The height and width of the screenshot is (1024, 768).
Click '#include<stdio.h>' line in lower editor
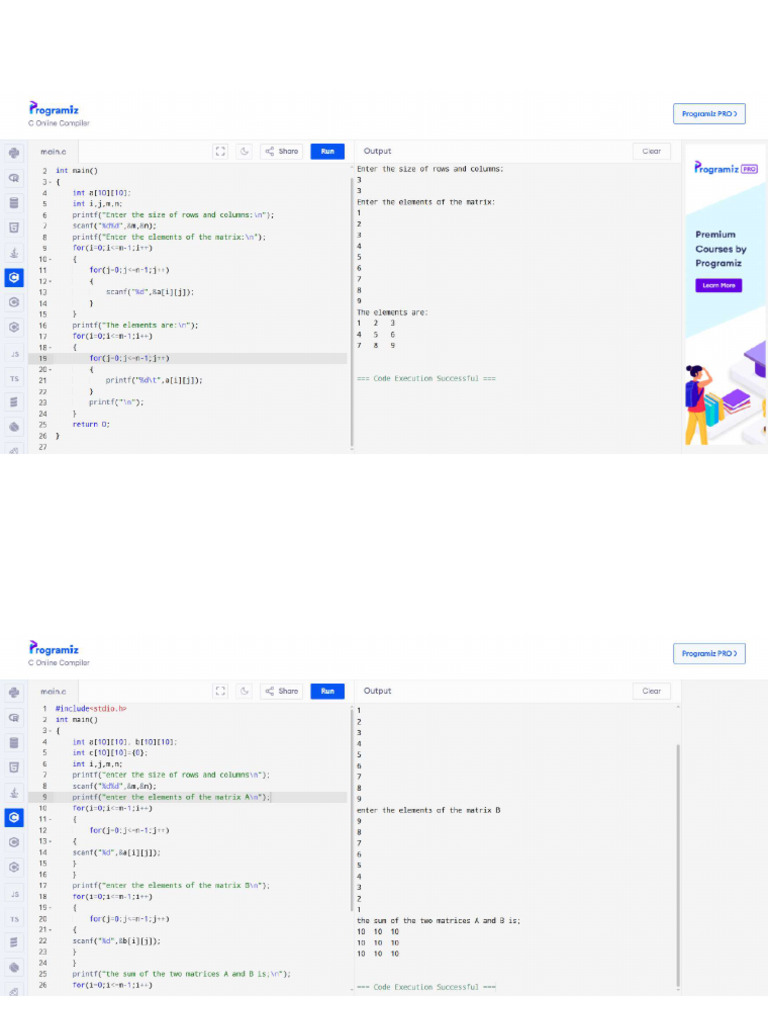91,709
